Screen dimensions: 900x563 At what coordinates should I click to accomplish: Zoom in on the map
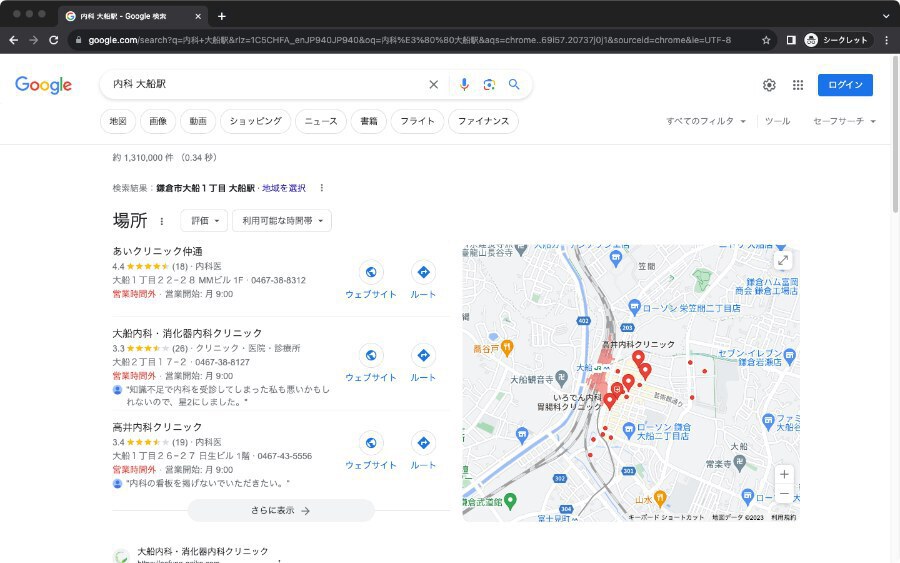[784, 474]
